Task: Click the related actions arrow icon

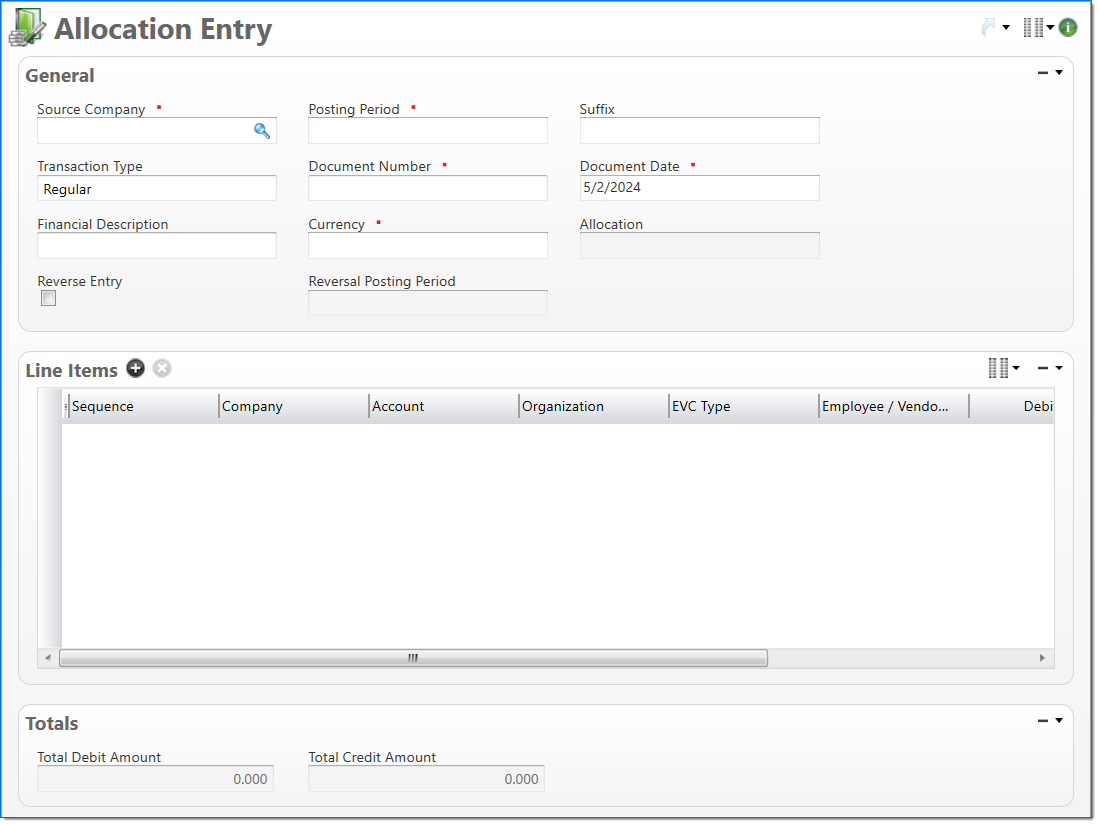Action: (x=989, y=28)
